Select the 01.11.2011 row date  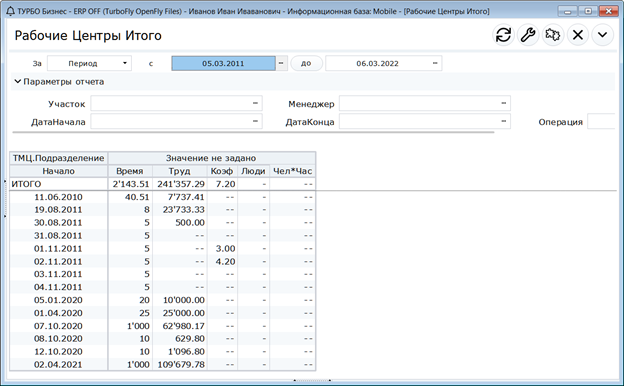[58, 248]
